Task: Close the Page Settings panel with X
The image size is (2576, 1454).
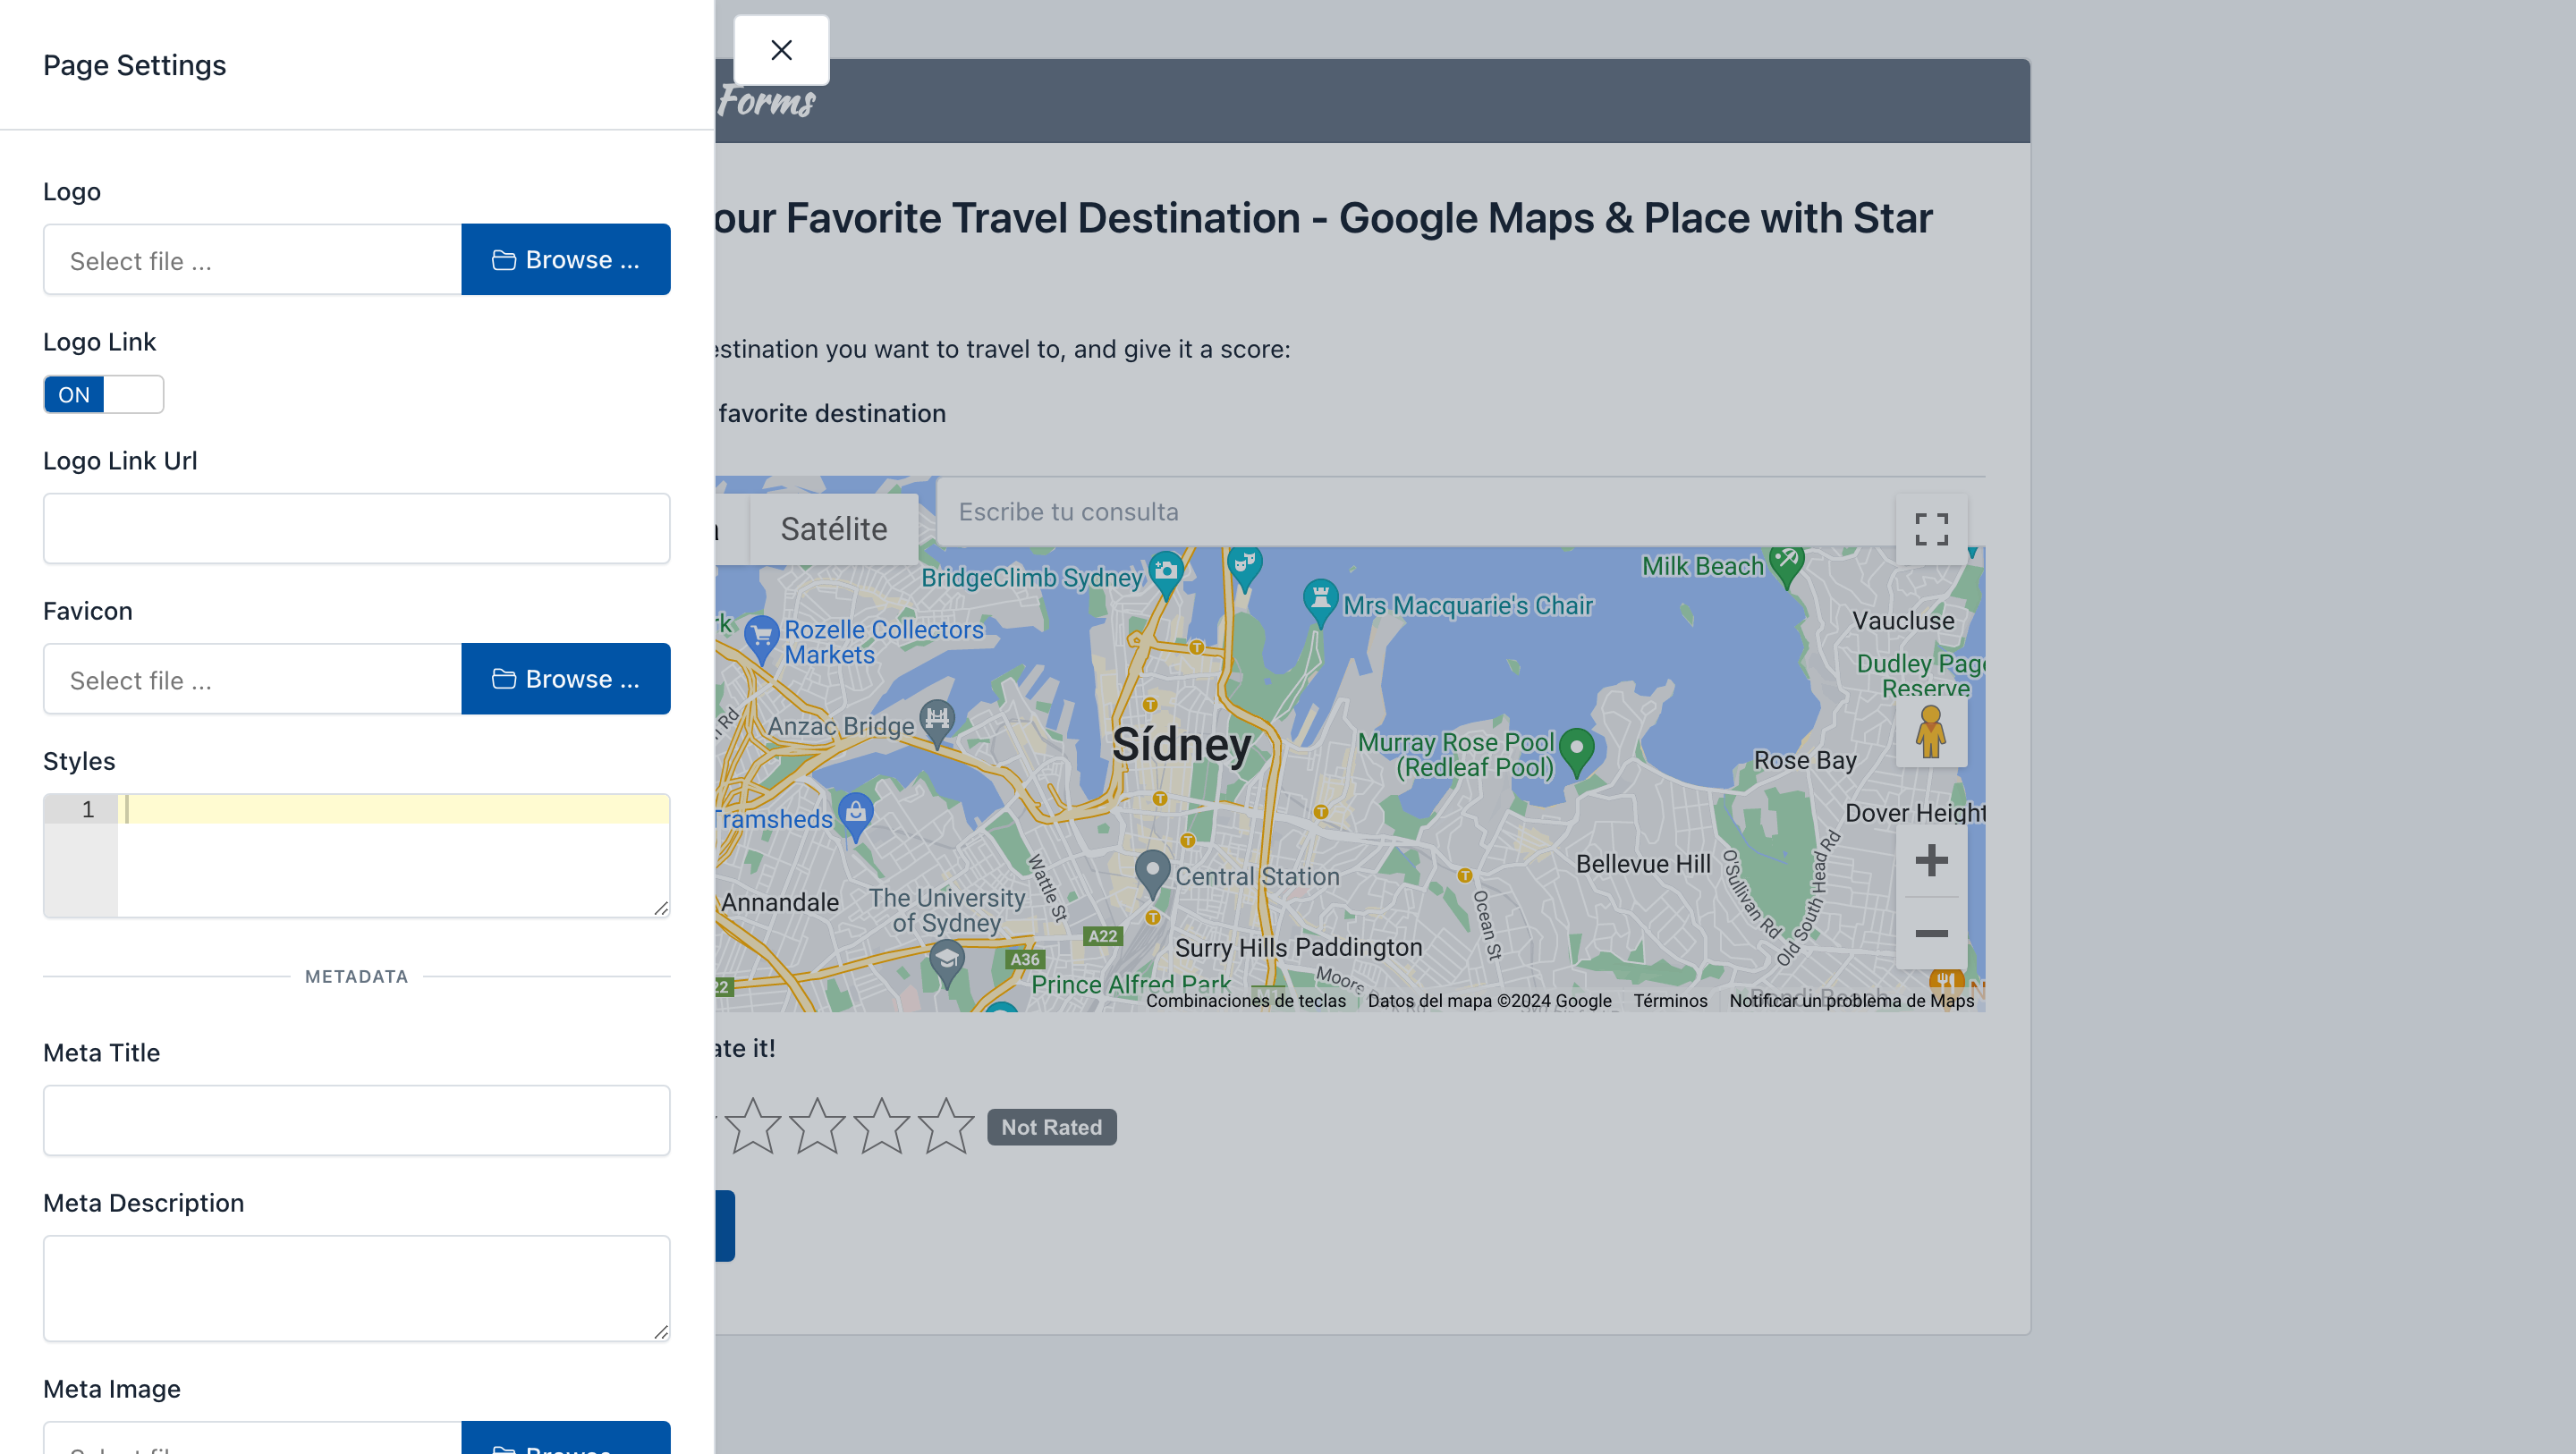Action: (x=781, y=50)
